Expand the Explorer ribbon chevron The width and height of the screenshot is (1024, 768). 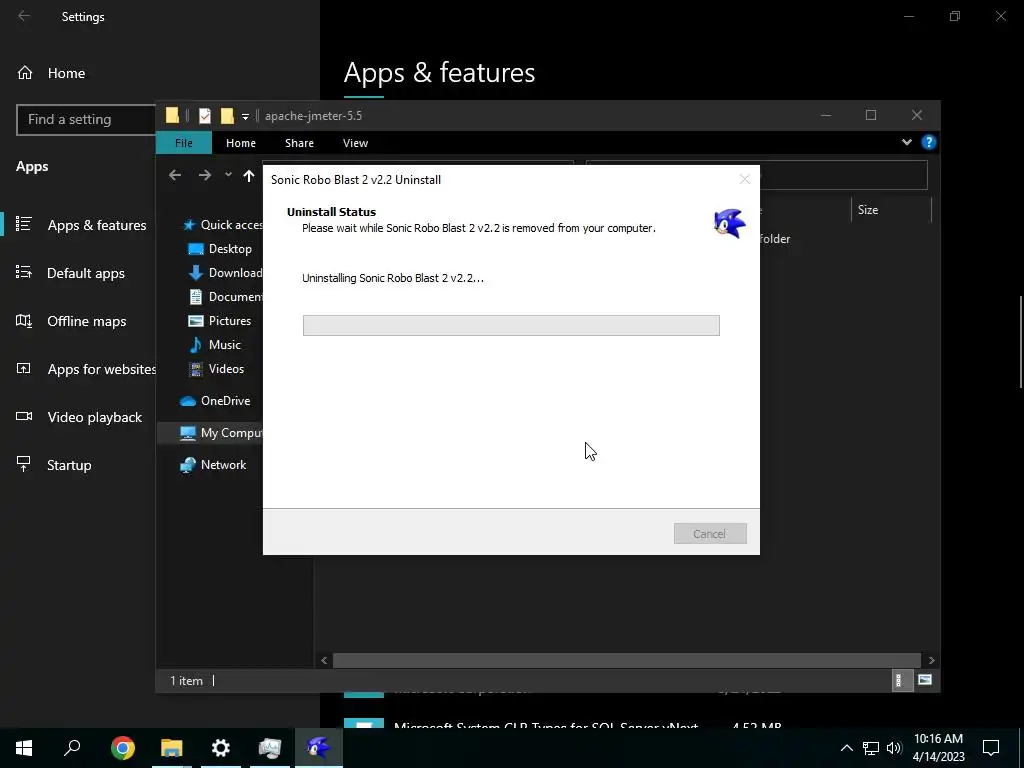coord(906,142)
